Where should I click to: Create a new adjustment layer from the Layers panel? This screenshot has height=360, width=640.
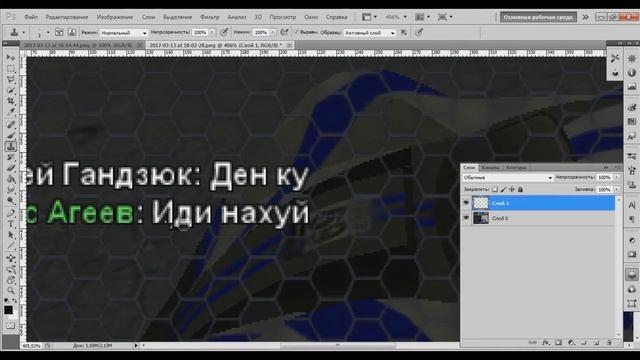click(x=571, y=343)
